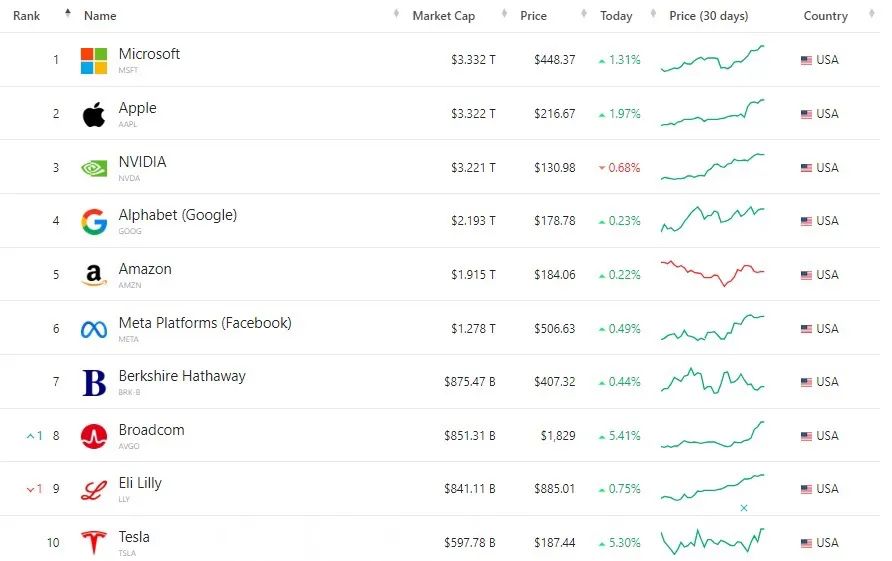Sort by Price using its sort arrows

click(x=584, y=14)
